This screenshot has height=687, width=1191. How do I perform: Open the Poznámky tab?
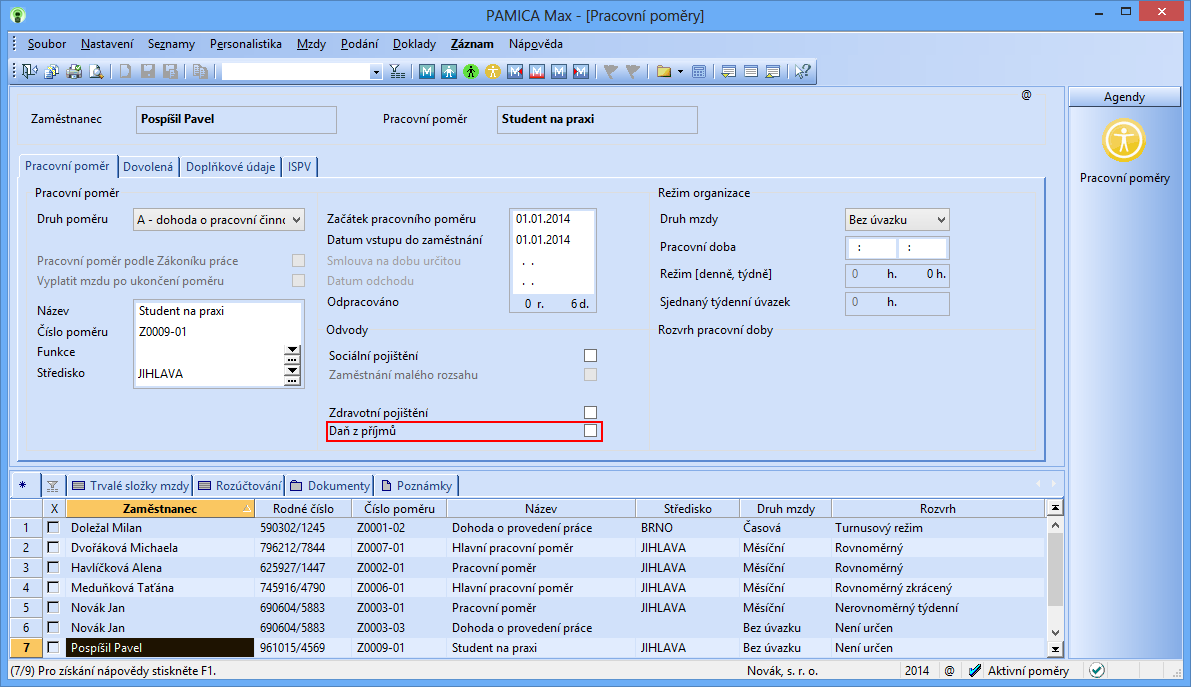pyautogui.click(x=417, y=486)
